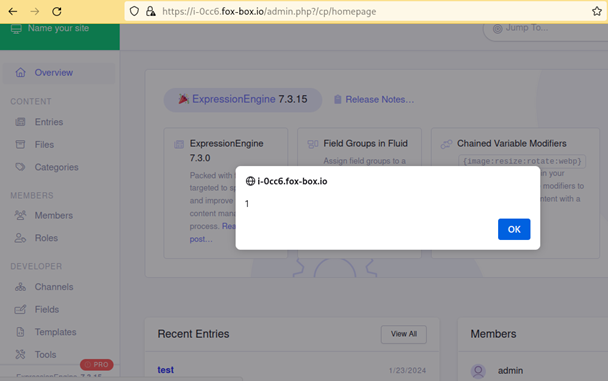Click the Overview house icon
Screen dimensions: 608x381
point(21,72)
